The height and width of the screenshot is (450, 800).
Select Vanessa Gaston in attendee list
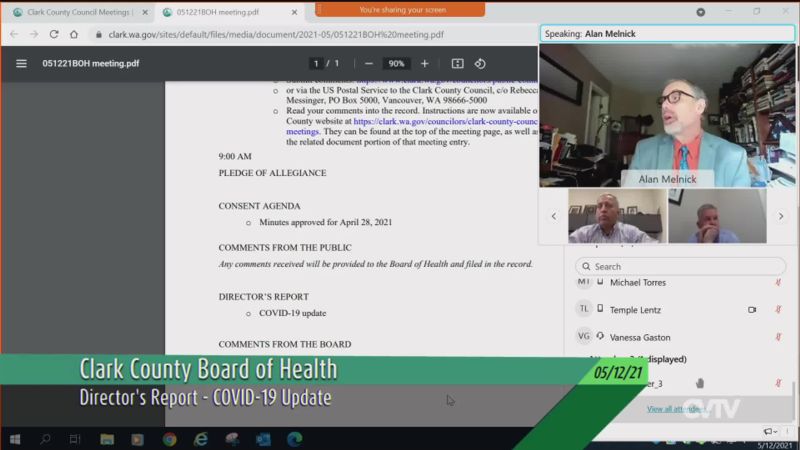tap(640, 337)
